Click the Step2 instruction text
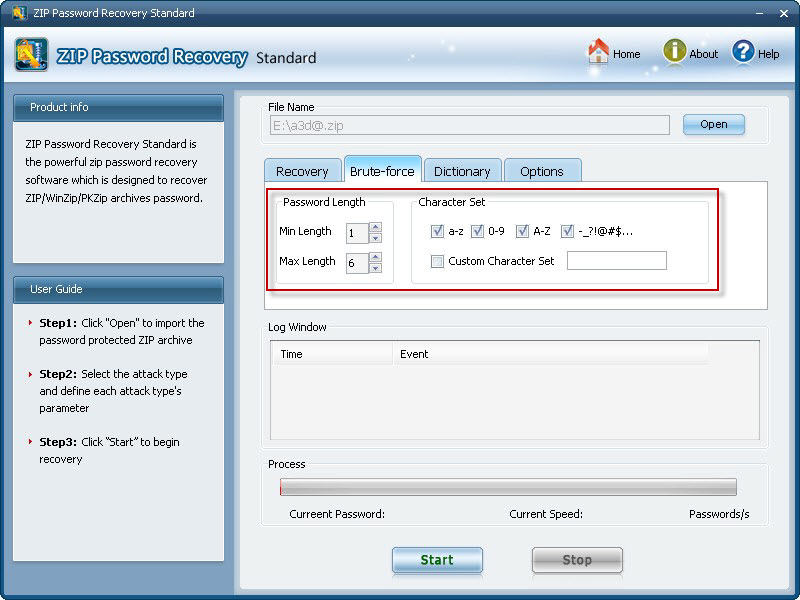Image resolution: width=800 pixels, height=600 pixels. (x=113, y=391)
